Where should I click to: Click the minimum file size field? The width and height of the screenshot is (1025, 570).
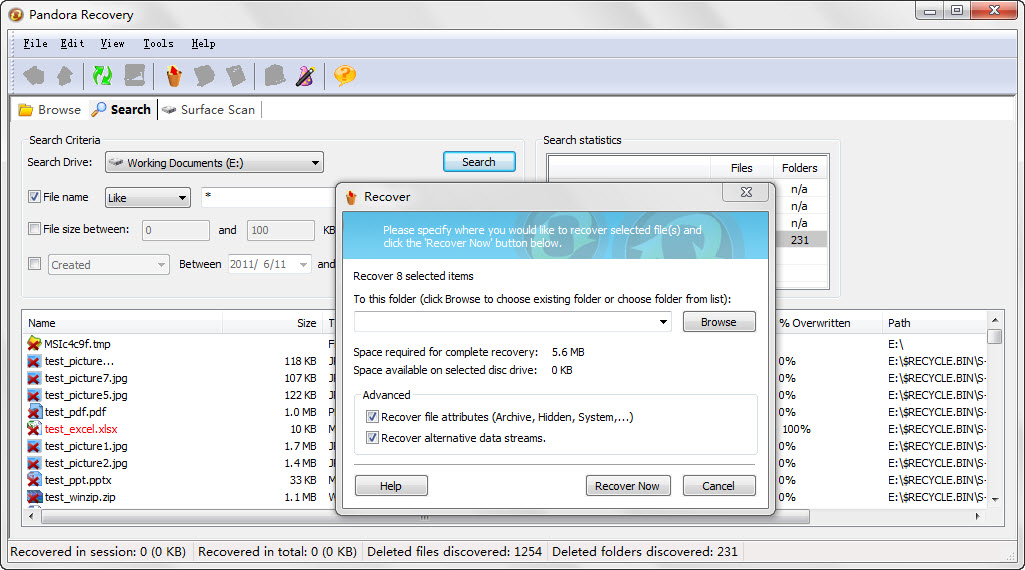[176, 230]
